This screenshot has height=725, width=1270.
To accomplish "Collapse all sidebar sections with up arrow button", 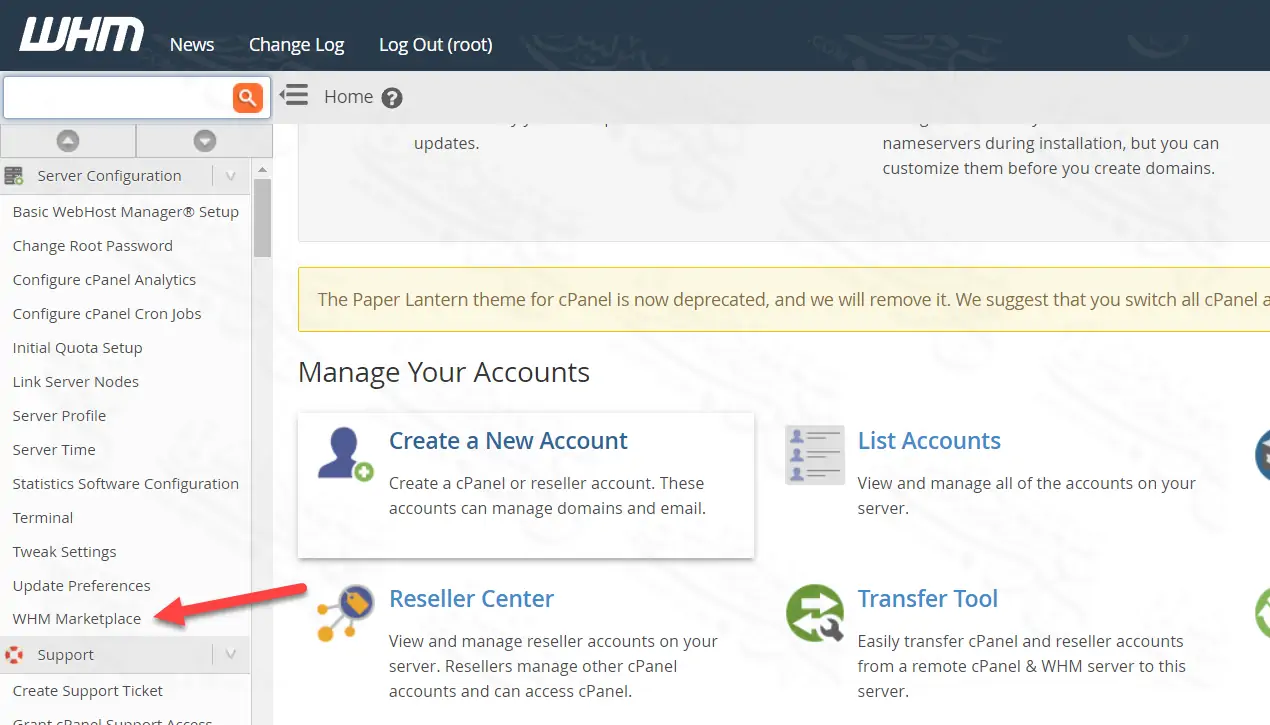I will click(68, 141).
